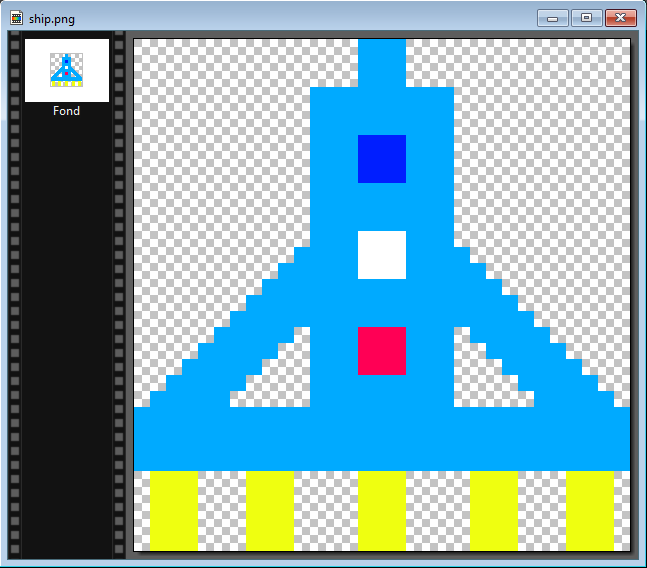This screenshot has width=647, height=568.
Task: Click the wide cyan base of the ship
Action: [x=382, y=440]
